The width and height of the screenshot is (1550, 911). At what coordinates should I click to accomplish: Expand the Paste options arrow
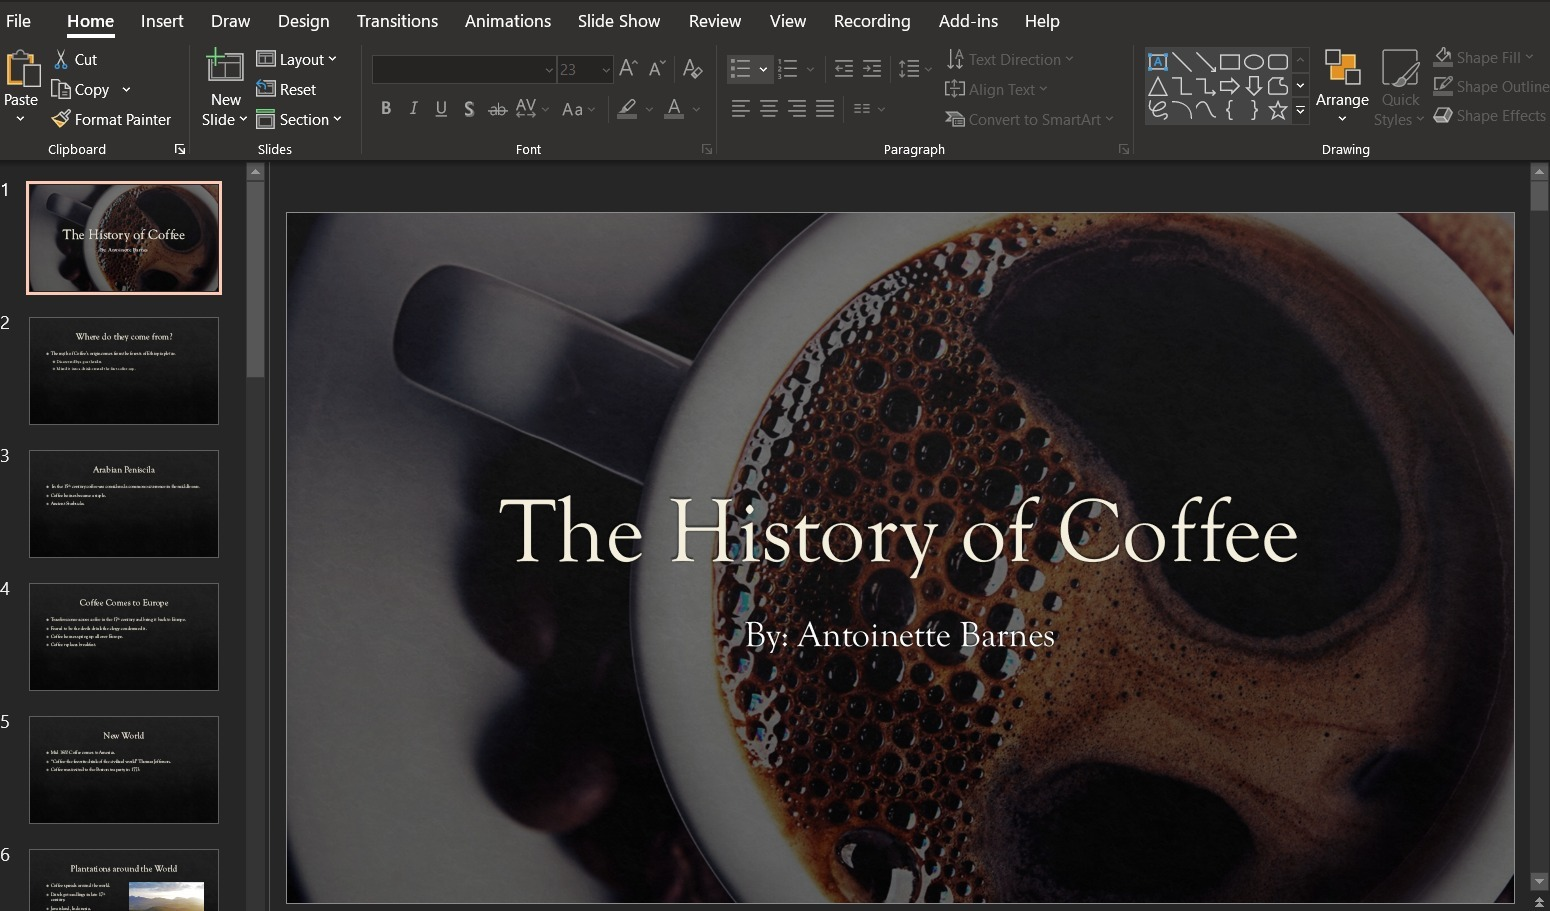point(20,119)
